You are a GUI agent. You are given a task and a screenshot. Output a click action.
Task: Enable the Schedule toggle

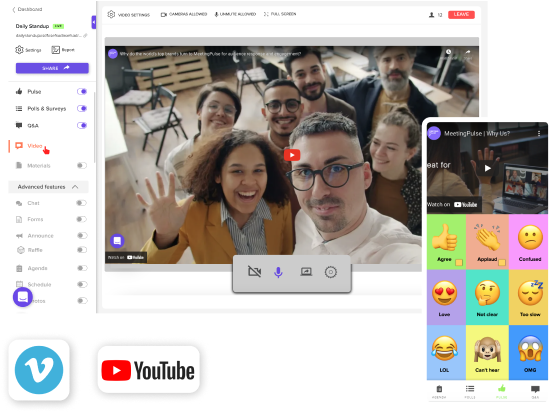(x=82, y=284)
